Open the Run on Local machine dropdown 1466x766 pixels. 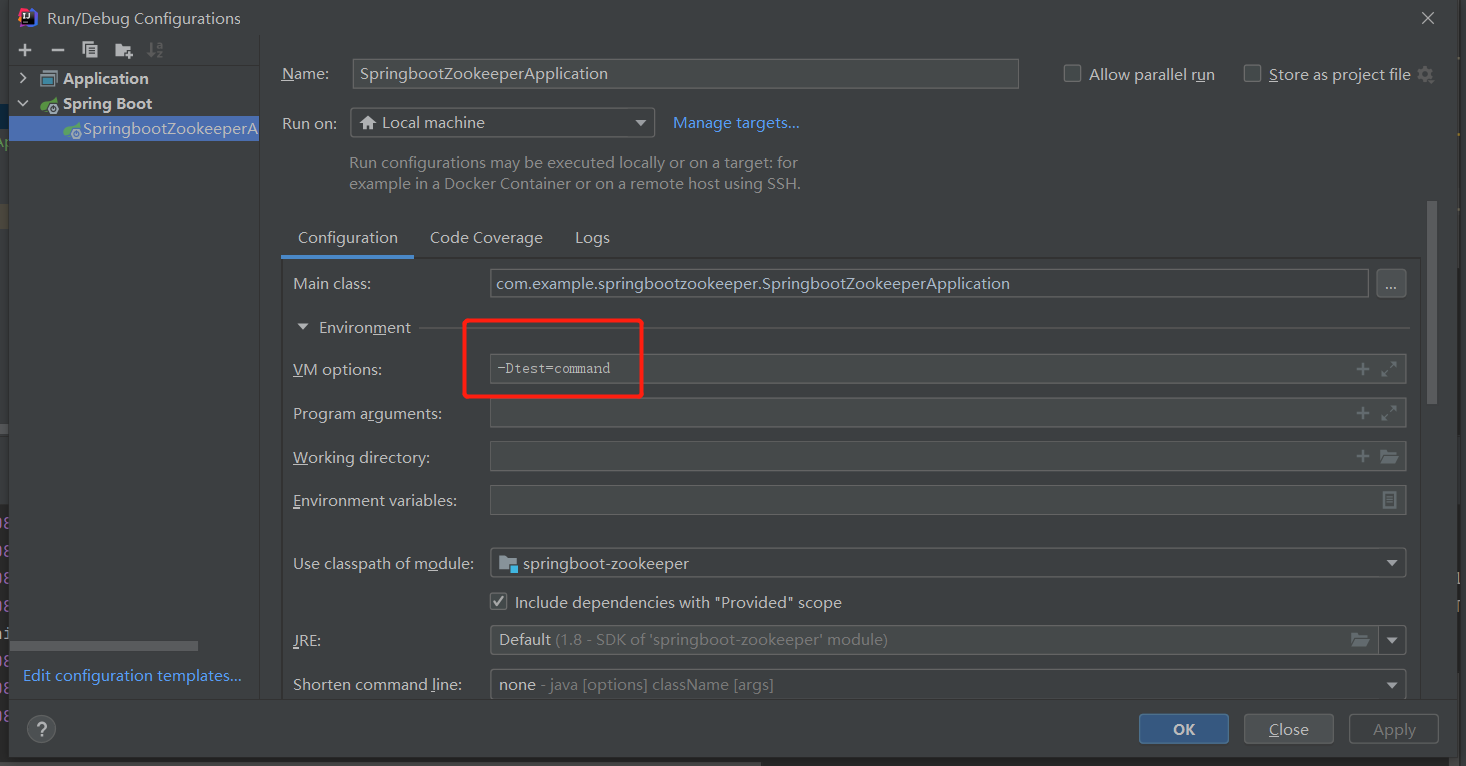tap(502, 123)
